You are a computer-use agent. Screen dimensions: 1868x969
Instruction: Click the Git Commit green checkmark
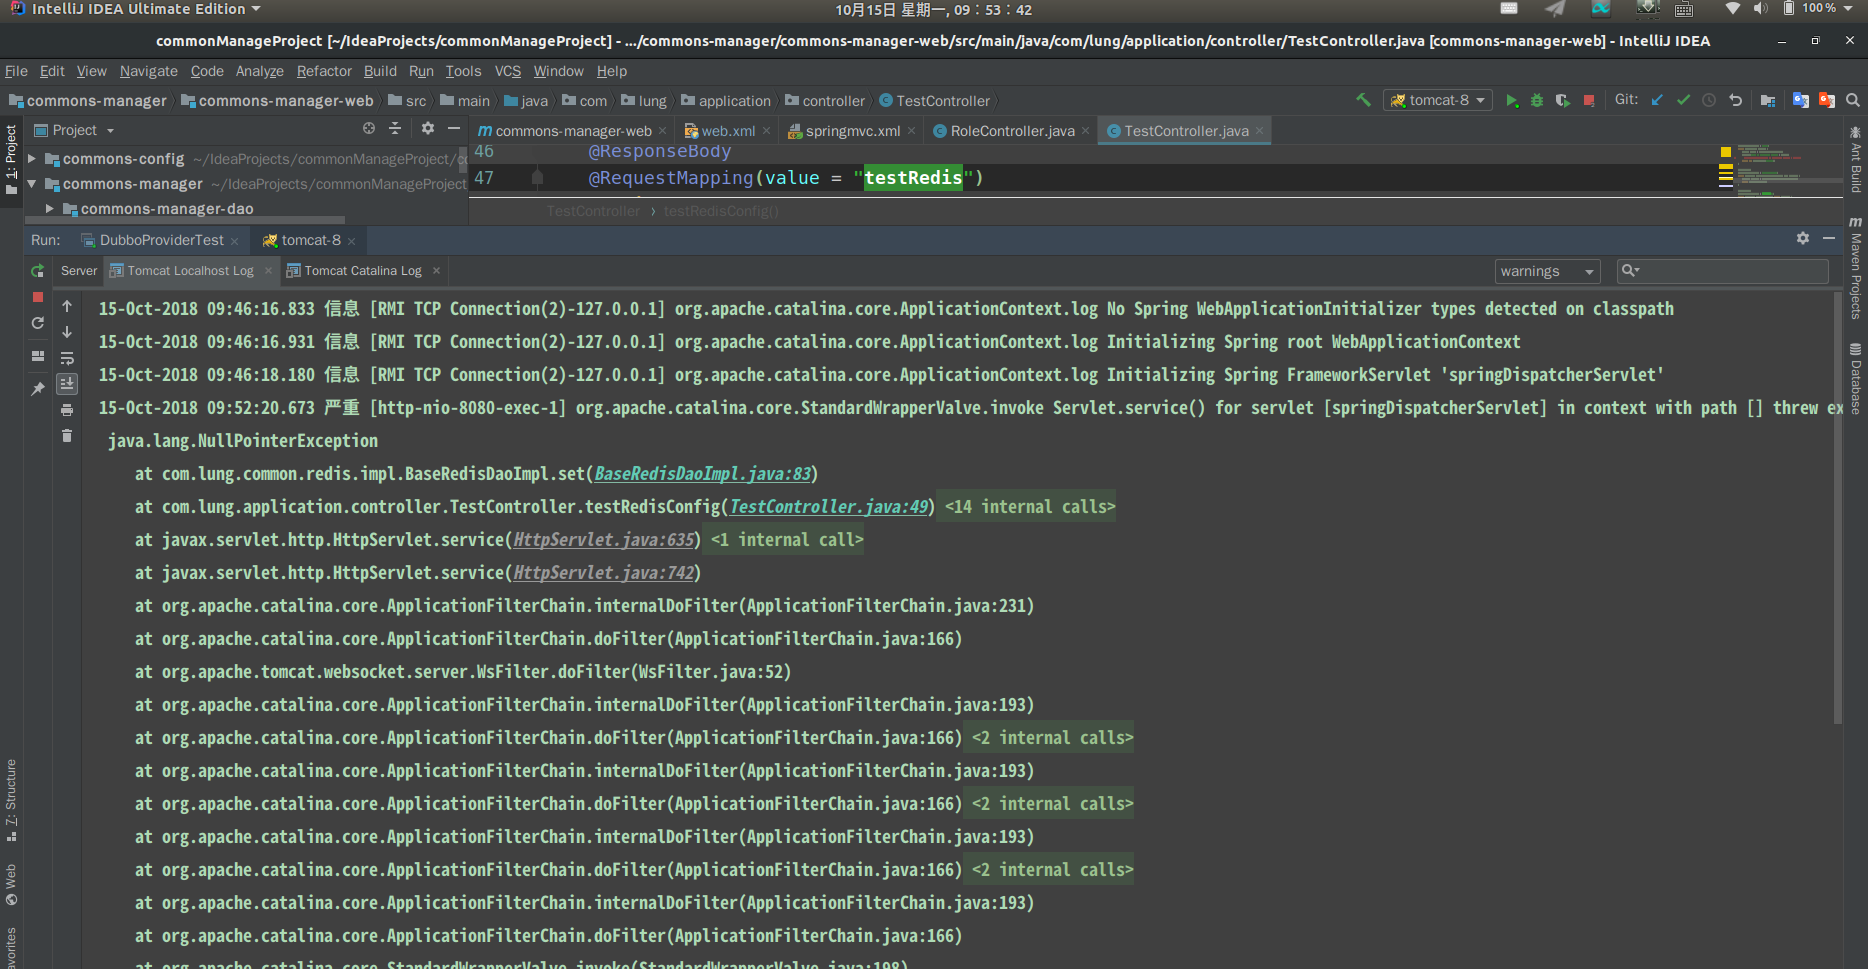click(1683, 100)
